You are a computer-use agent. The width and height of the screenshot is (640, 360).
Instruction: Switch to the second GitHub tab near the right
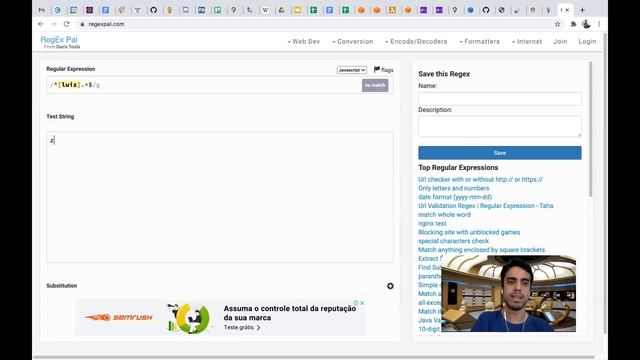tap(486, 10)
